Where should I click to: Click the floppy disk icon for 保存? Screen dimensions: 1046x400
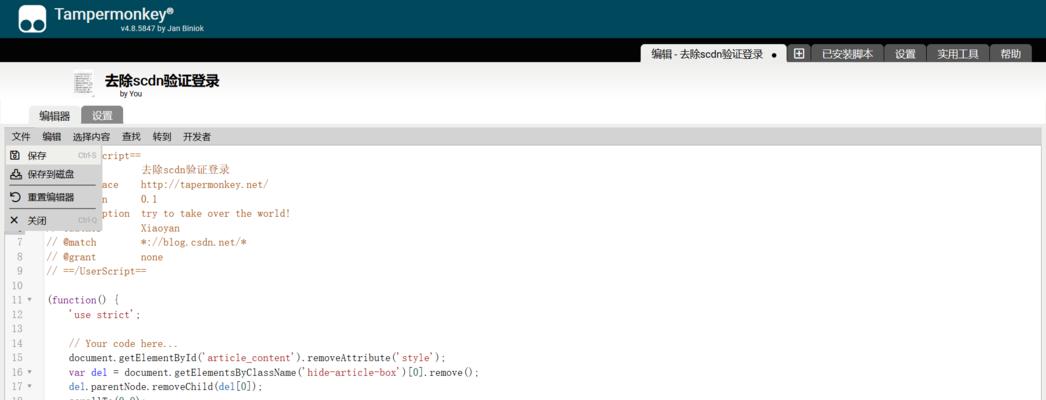[15, 155]
